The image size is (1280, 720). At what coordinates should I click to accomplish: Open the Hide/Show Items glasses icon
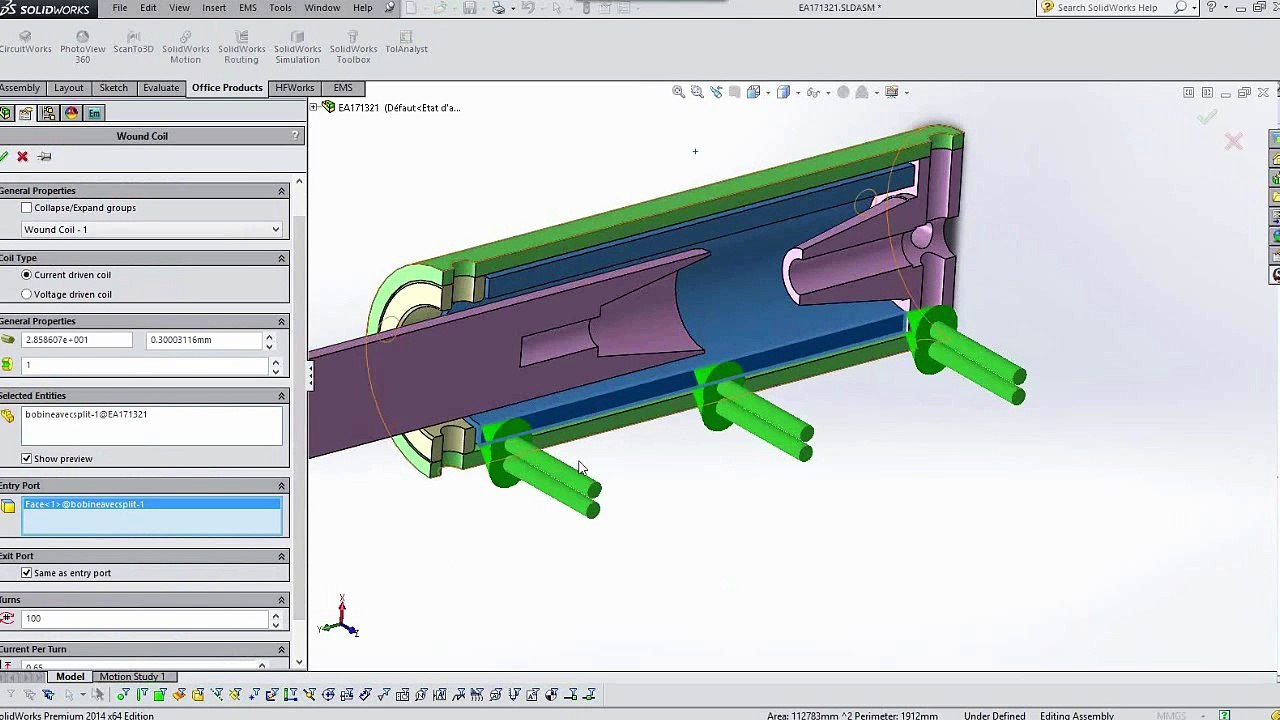tap(814, 92)
